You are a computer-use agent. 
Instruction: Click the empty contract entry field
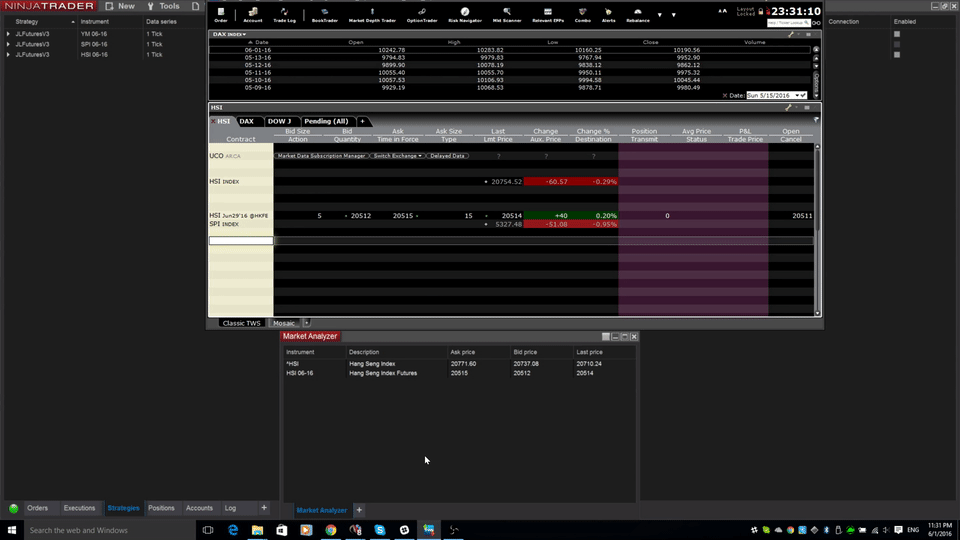tap(241, 241)
